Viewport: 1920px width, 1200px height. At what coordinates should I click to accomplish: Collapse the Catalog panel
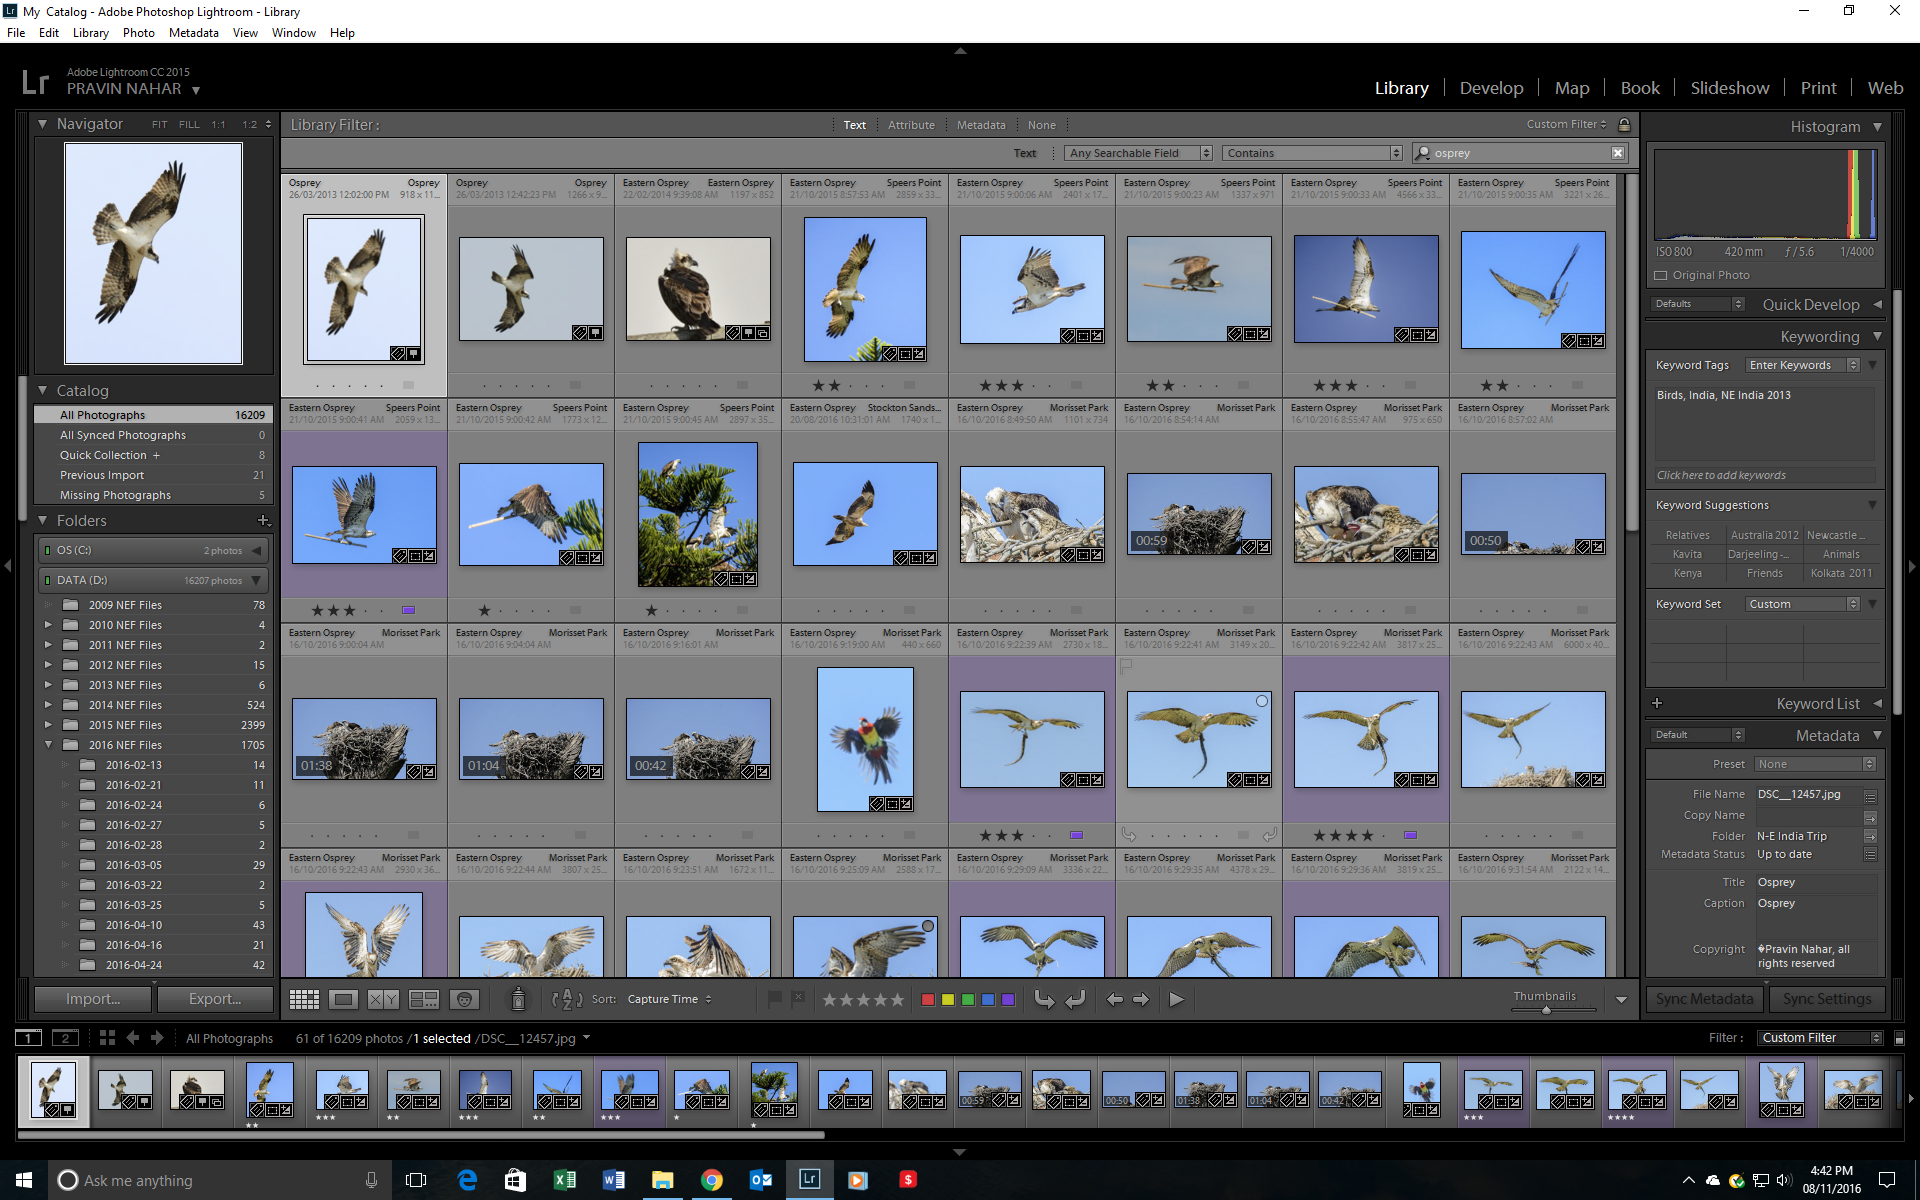[43, 390]
